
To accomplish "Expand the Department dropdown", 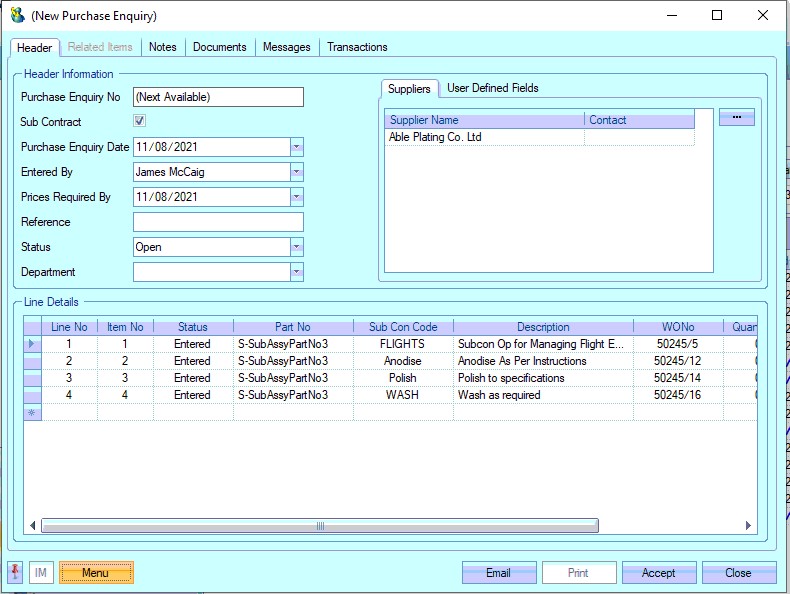I will click(x=296, y=272).
